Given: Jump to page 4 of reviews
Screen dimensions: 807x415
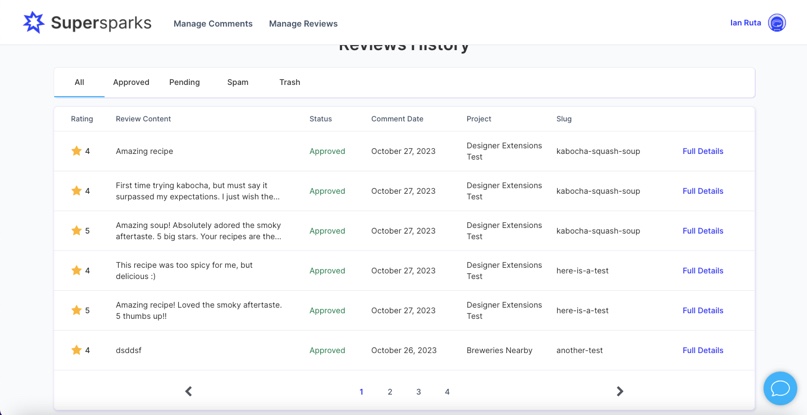Looking at the screenshot, I should pyautogui.click(x=447, y=392).
